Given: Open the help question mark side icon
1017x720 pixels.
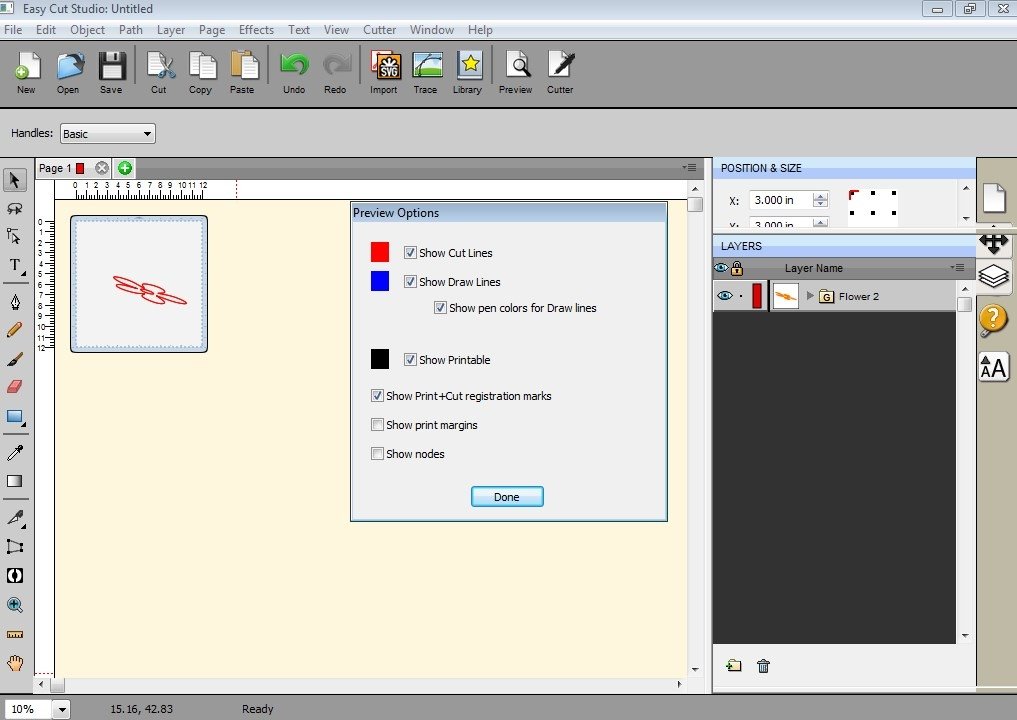Looking at the screenshot, I should 993,320.
